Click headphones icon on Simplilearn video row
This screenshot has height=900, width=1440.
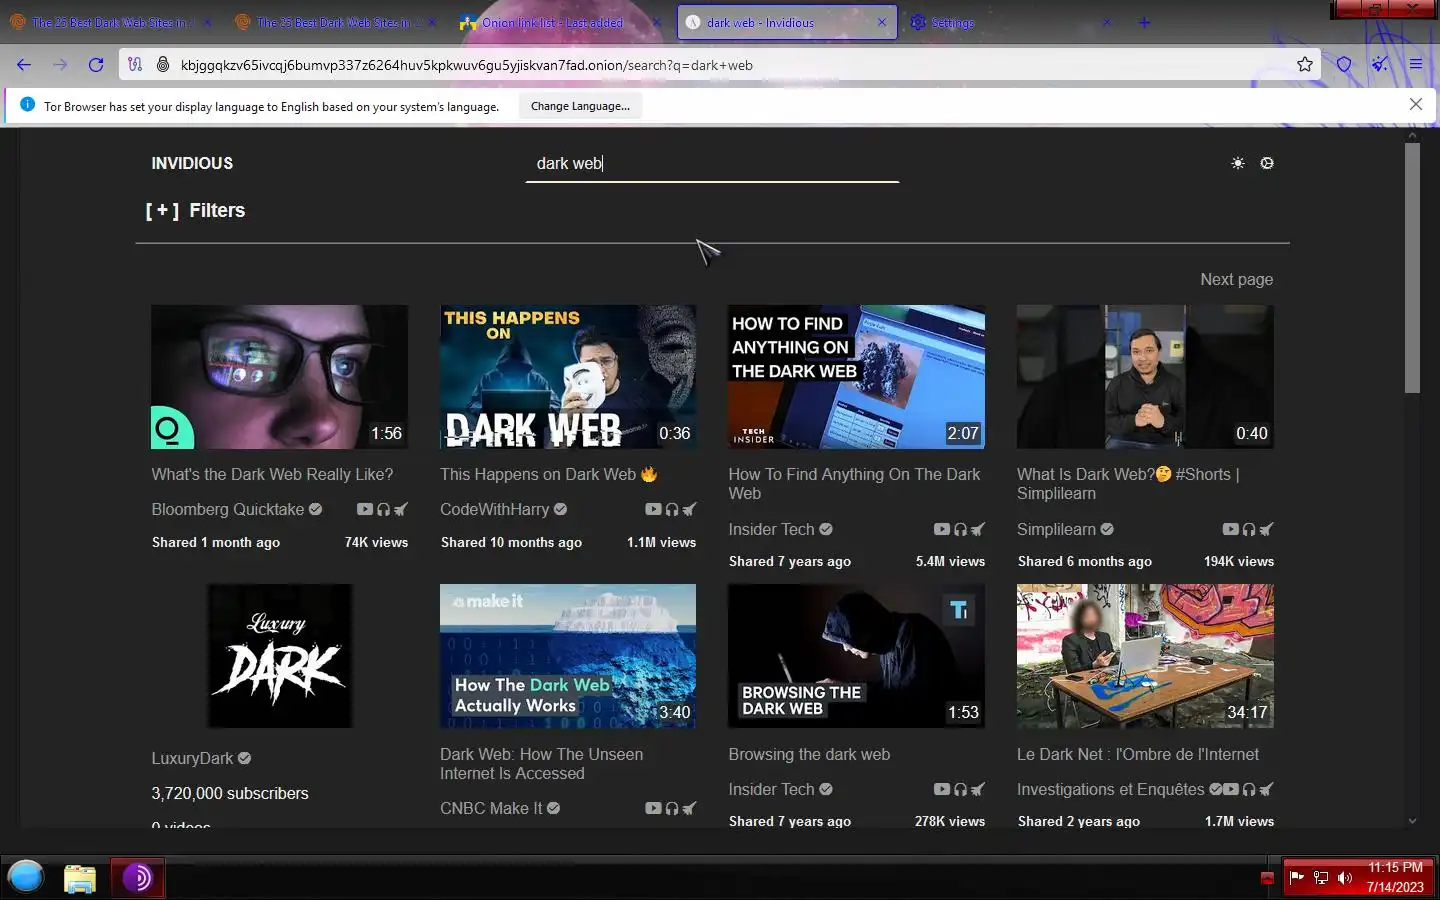[x=1249, y=529]
